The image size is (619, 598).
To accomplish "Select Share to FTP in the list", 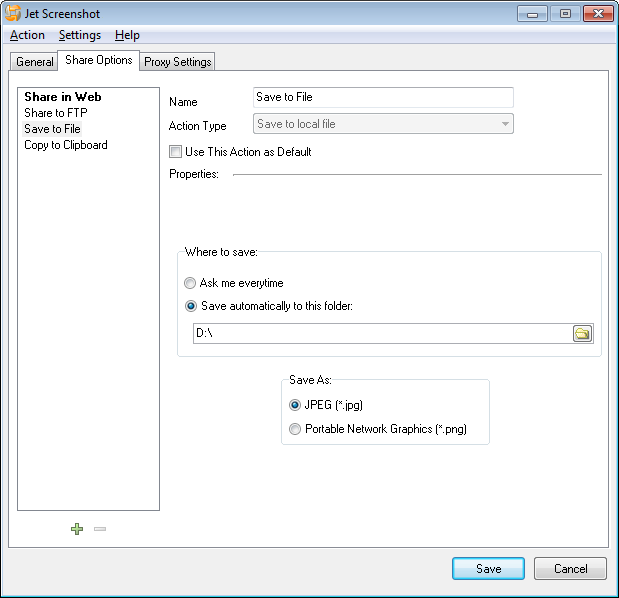I will [x=55, y=113].
